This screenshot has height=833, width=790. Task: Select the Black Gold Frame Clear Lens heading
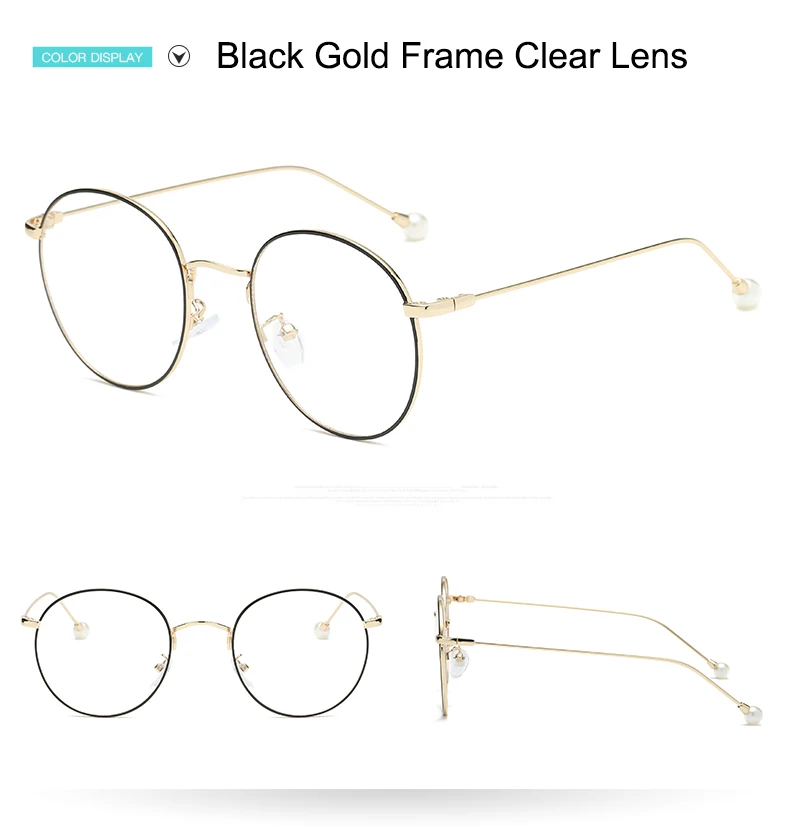pos(452,55)
